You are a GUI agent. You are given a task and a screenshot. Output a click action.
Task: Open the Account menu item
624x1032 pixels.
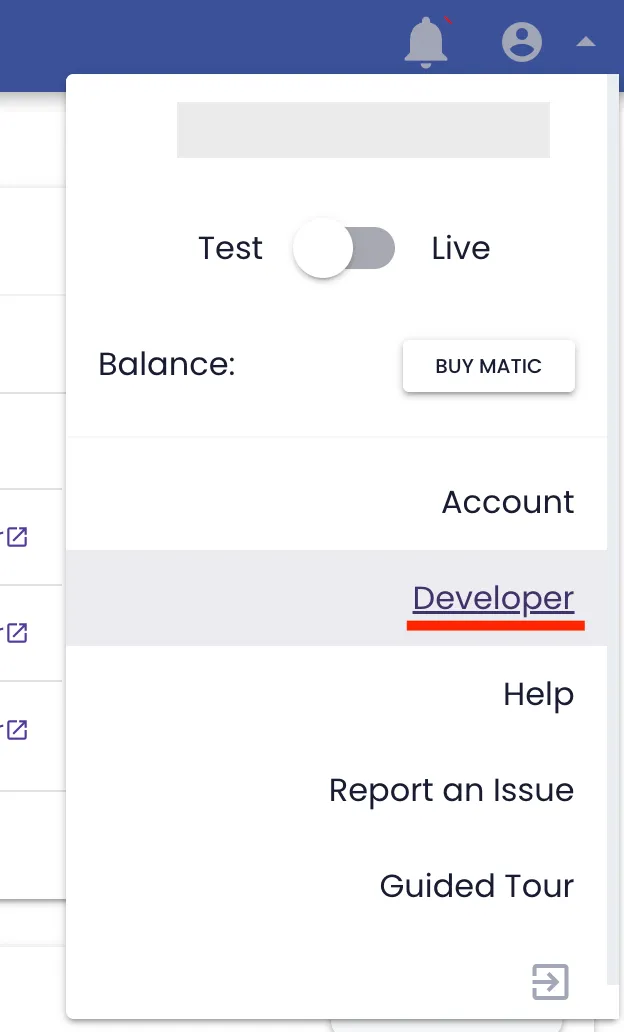(x=507, y=502)
